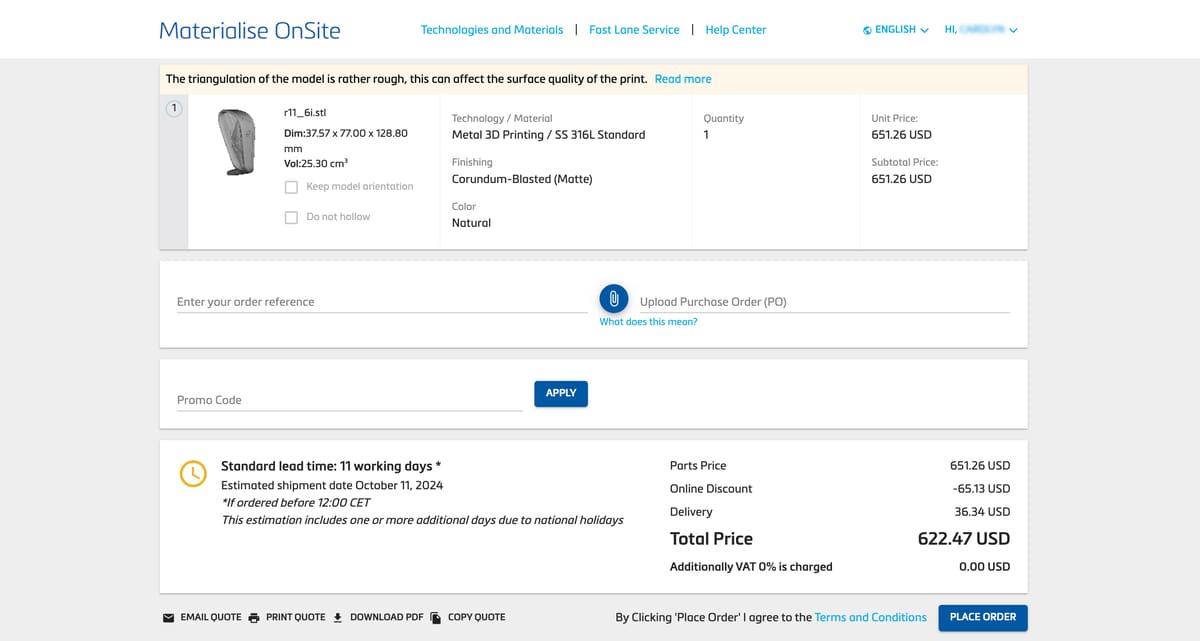The width and height of the screenshot is (1200, 641).
Task: Open the Terms and Conditions link
Action: (871, 617)
